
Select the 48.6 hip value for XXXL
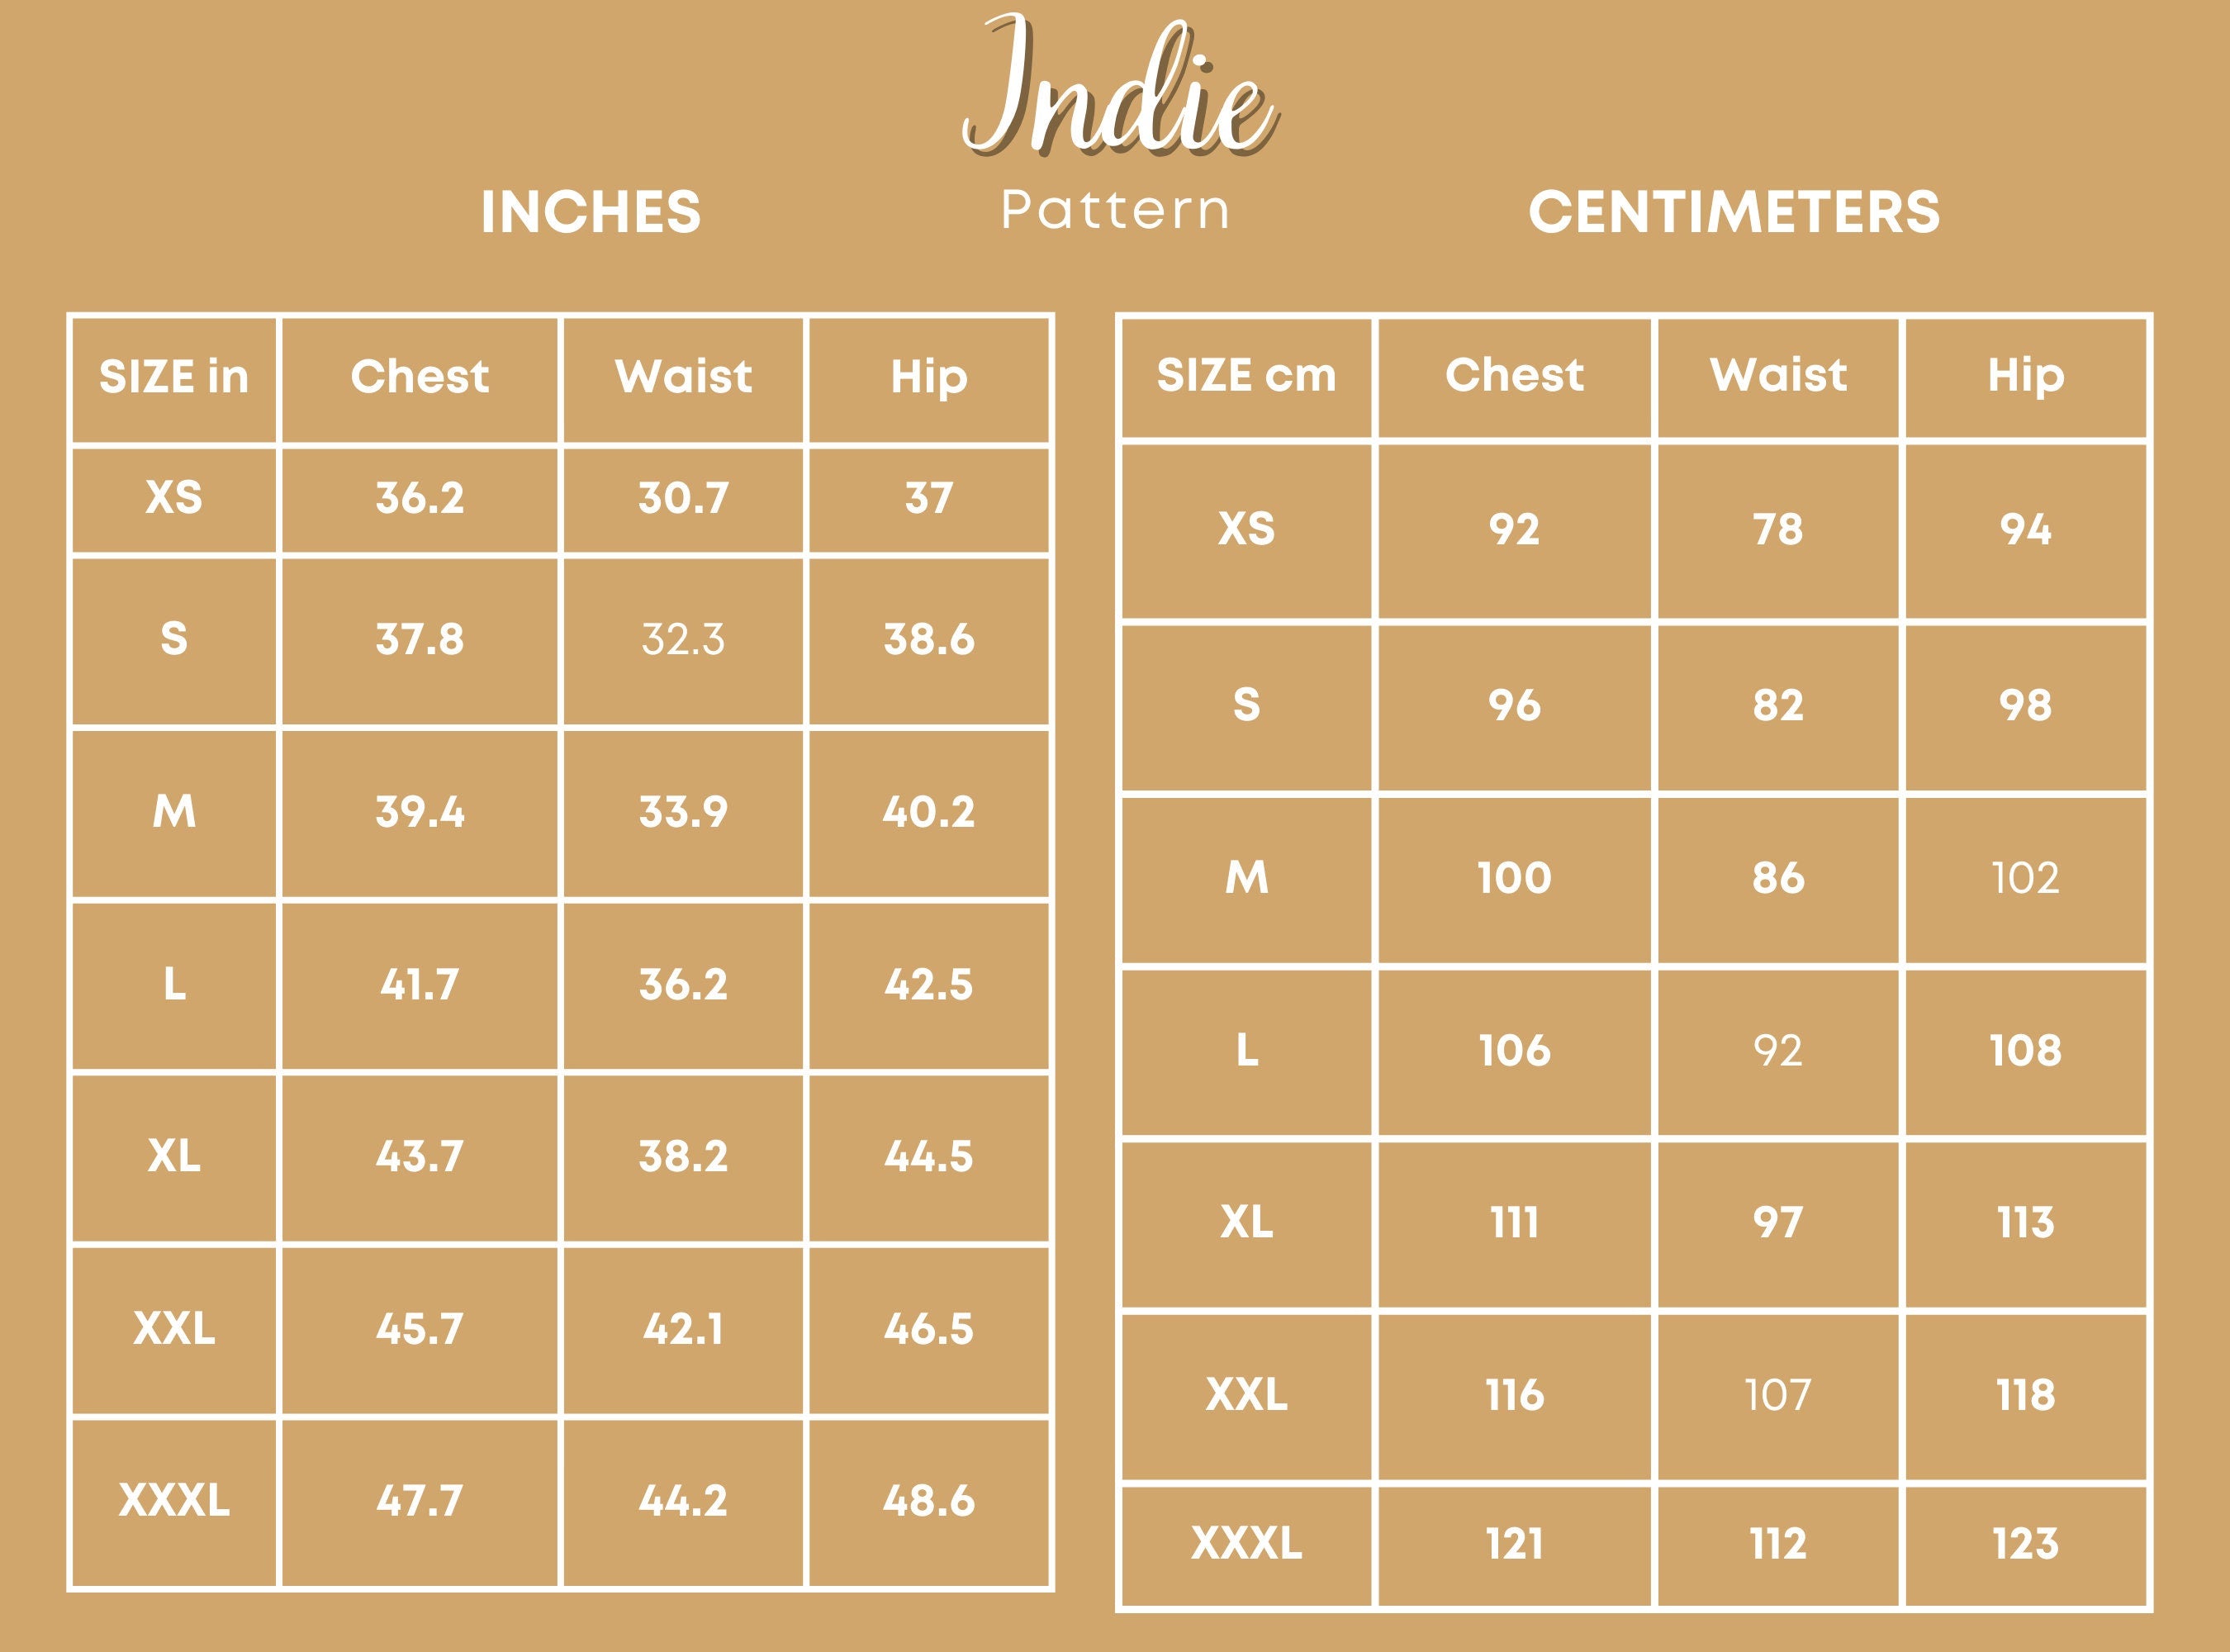928,1501
